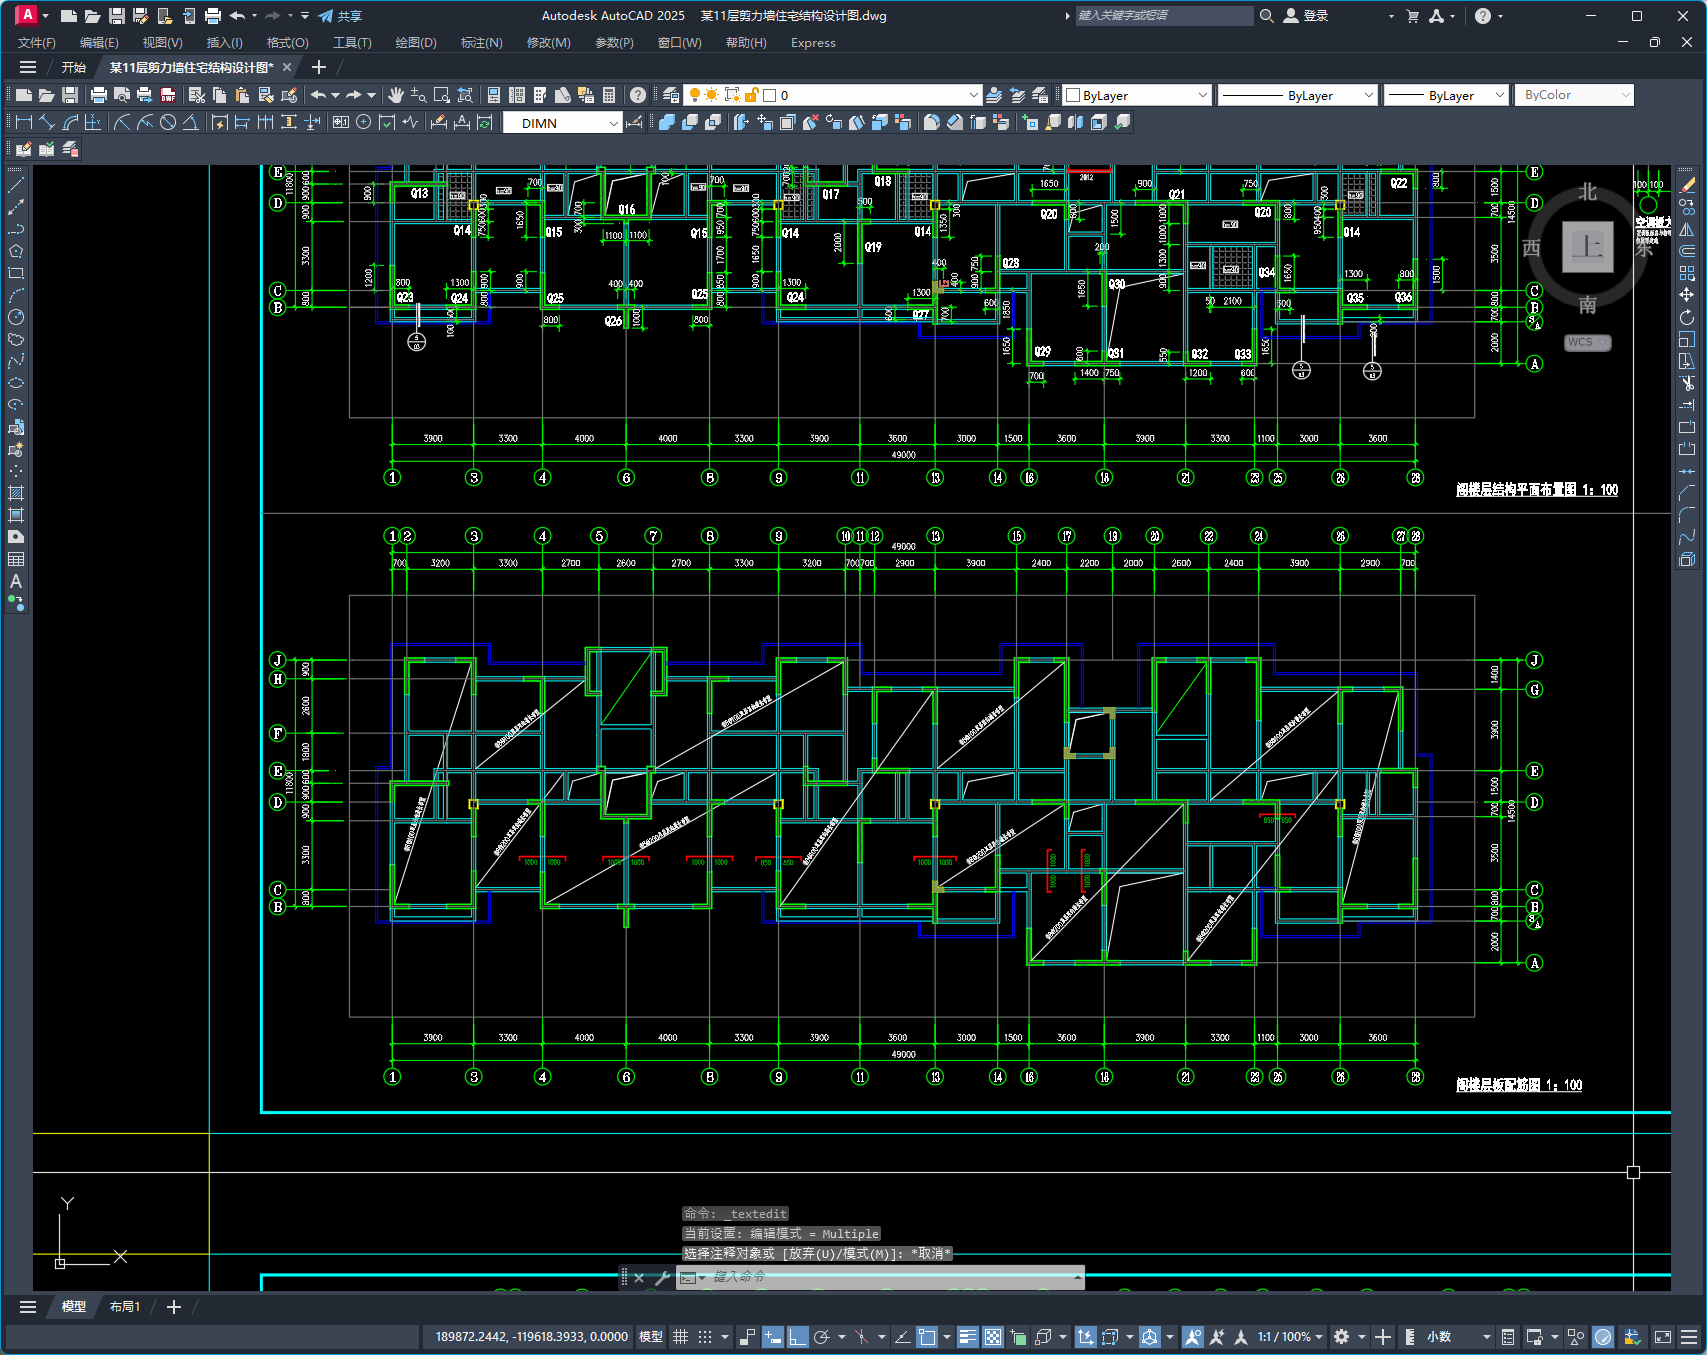Select the Circle drawing tool
This screenshot has height=1355, width=1707.
click(16, 317)
